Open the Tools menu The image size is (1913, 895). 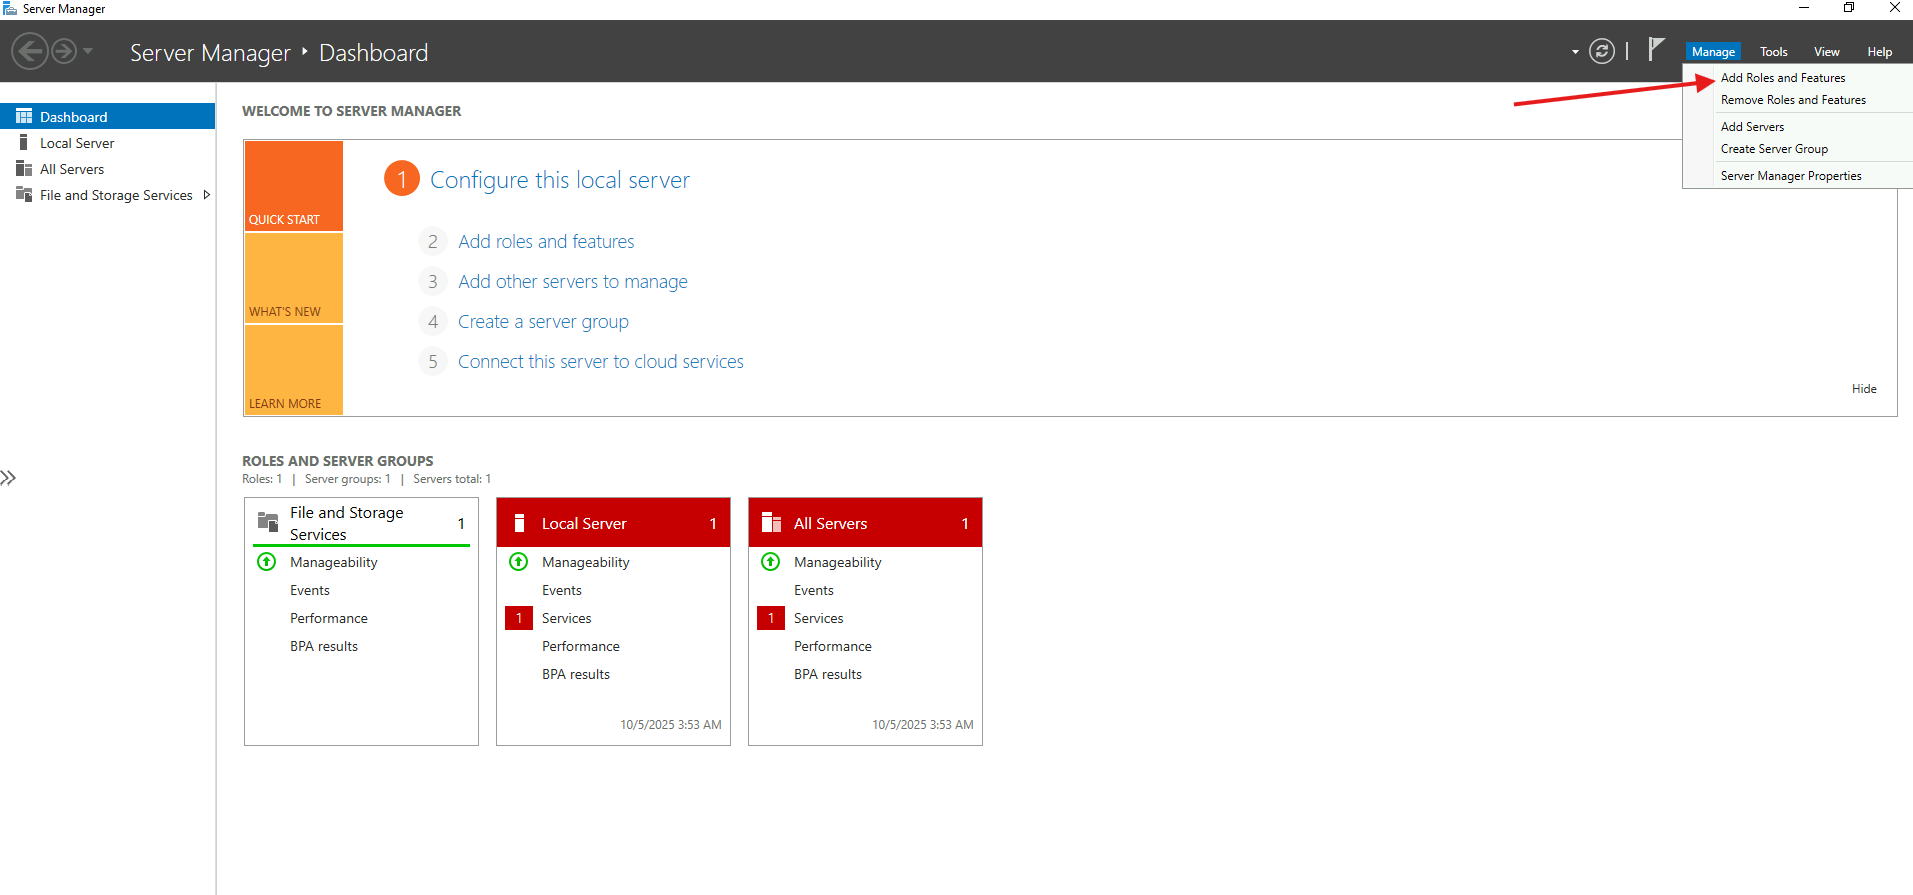point(1773,52)
